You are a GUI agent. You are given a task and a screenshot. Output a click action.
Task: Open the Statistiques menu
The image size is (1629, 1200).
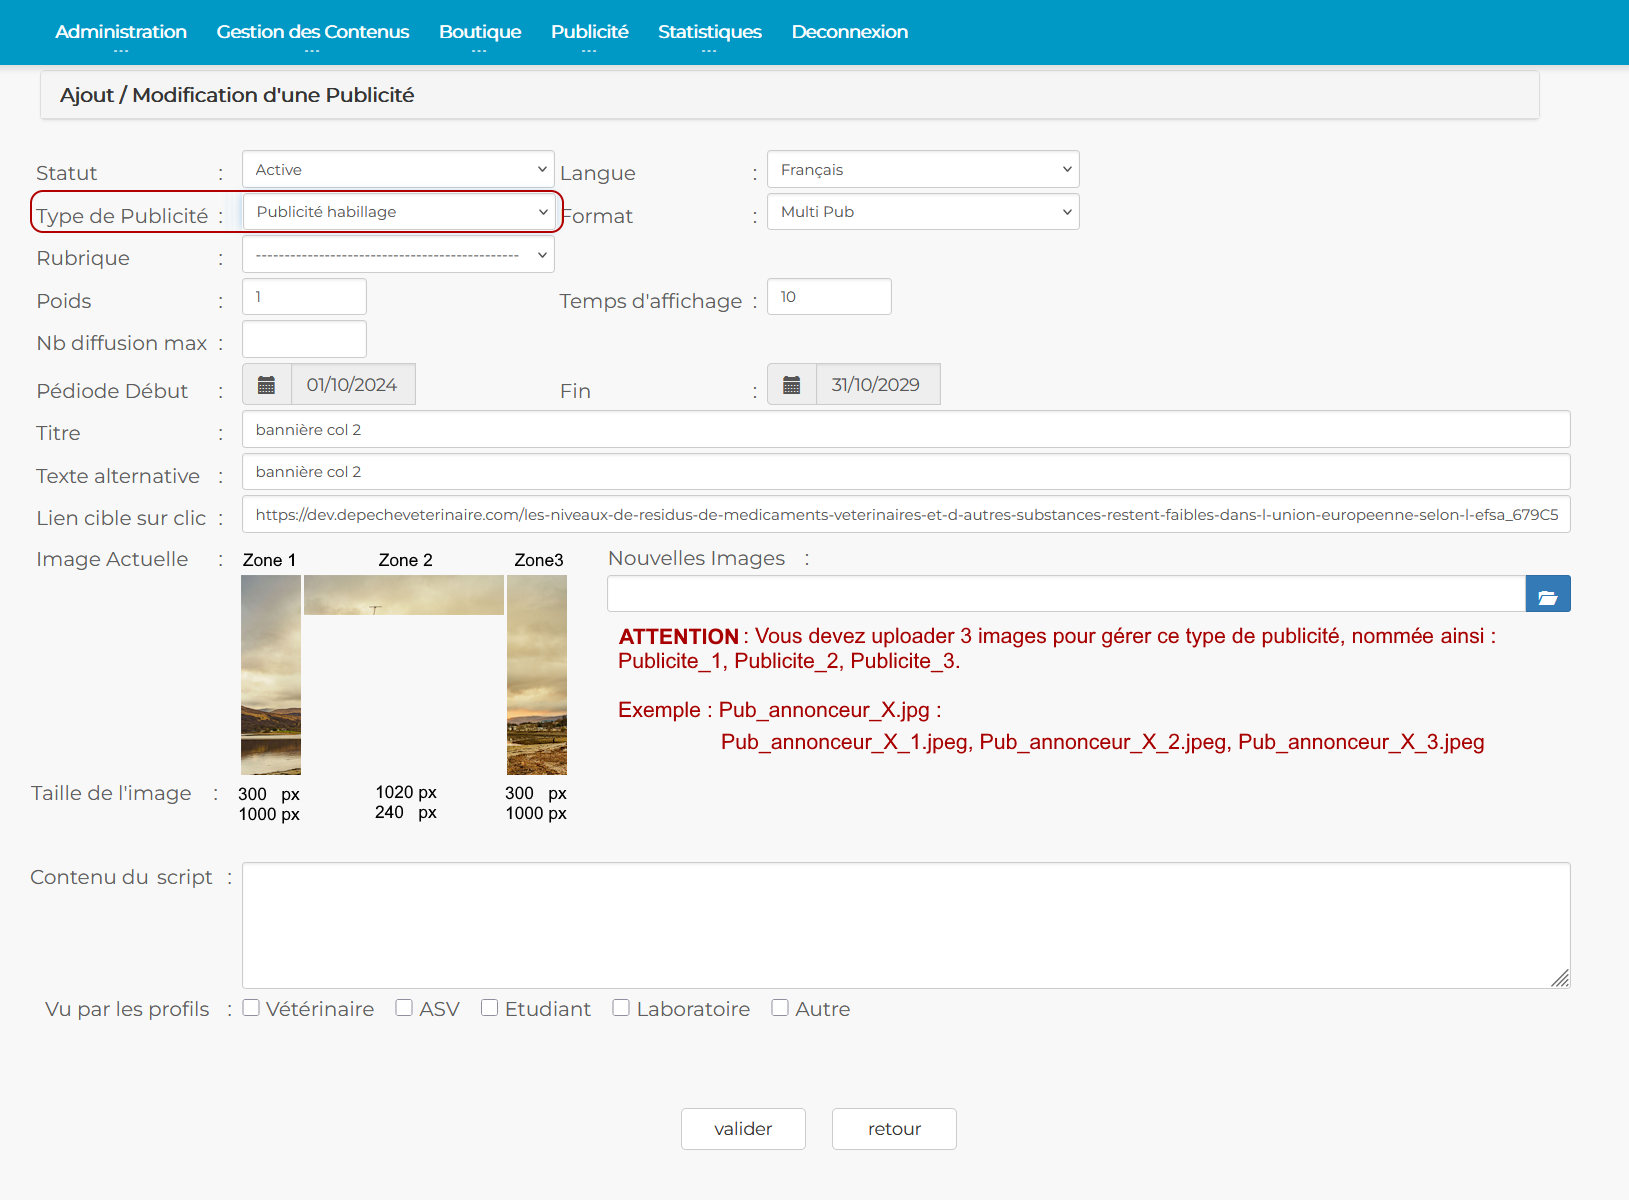pos(709,32)
